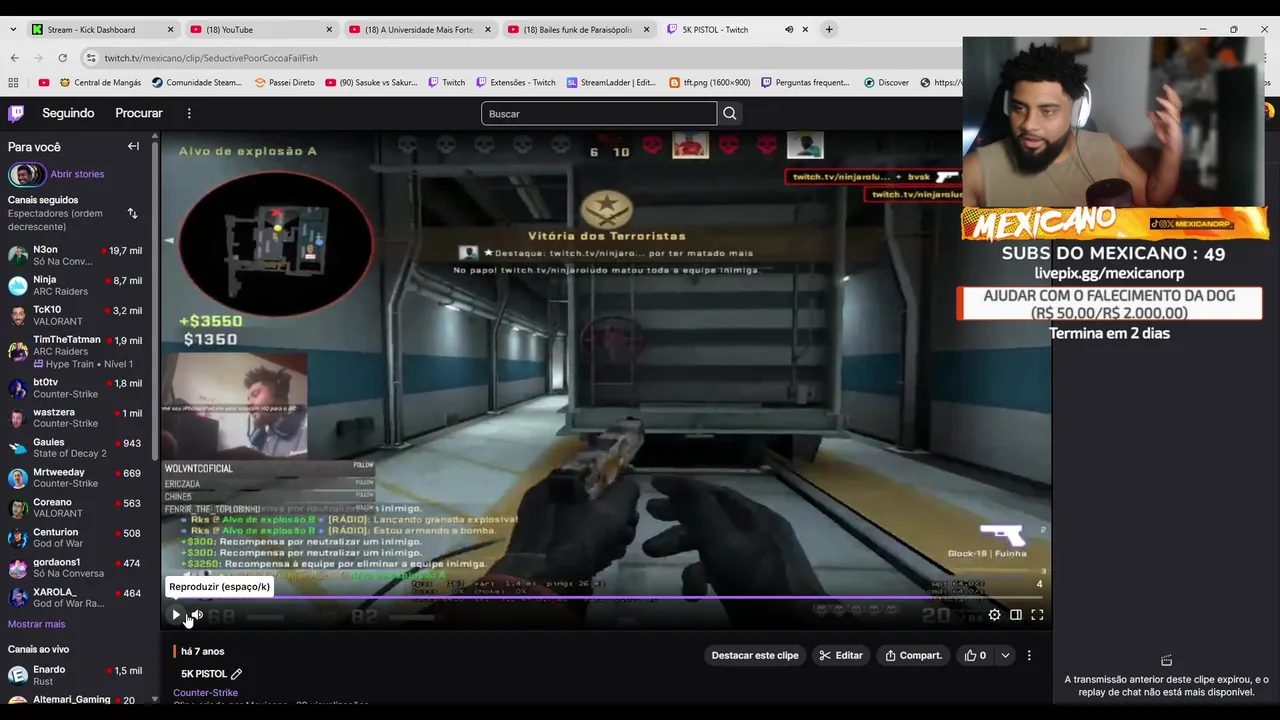Open TcK10 channel in sidebar
1280x720 pixels.
[75, 315]
